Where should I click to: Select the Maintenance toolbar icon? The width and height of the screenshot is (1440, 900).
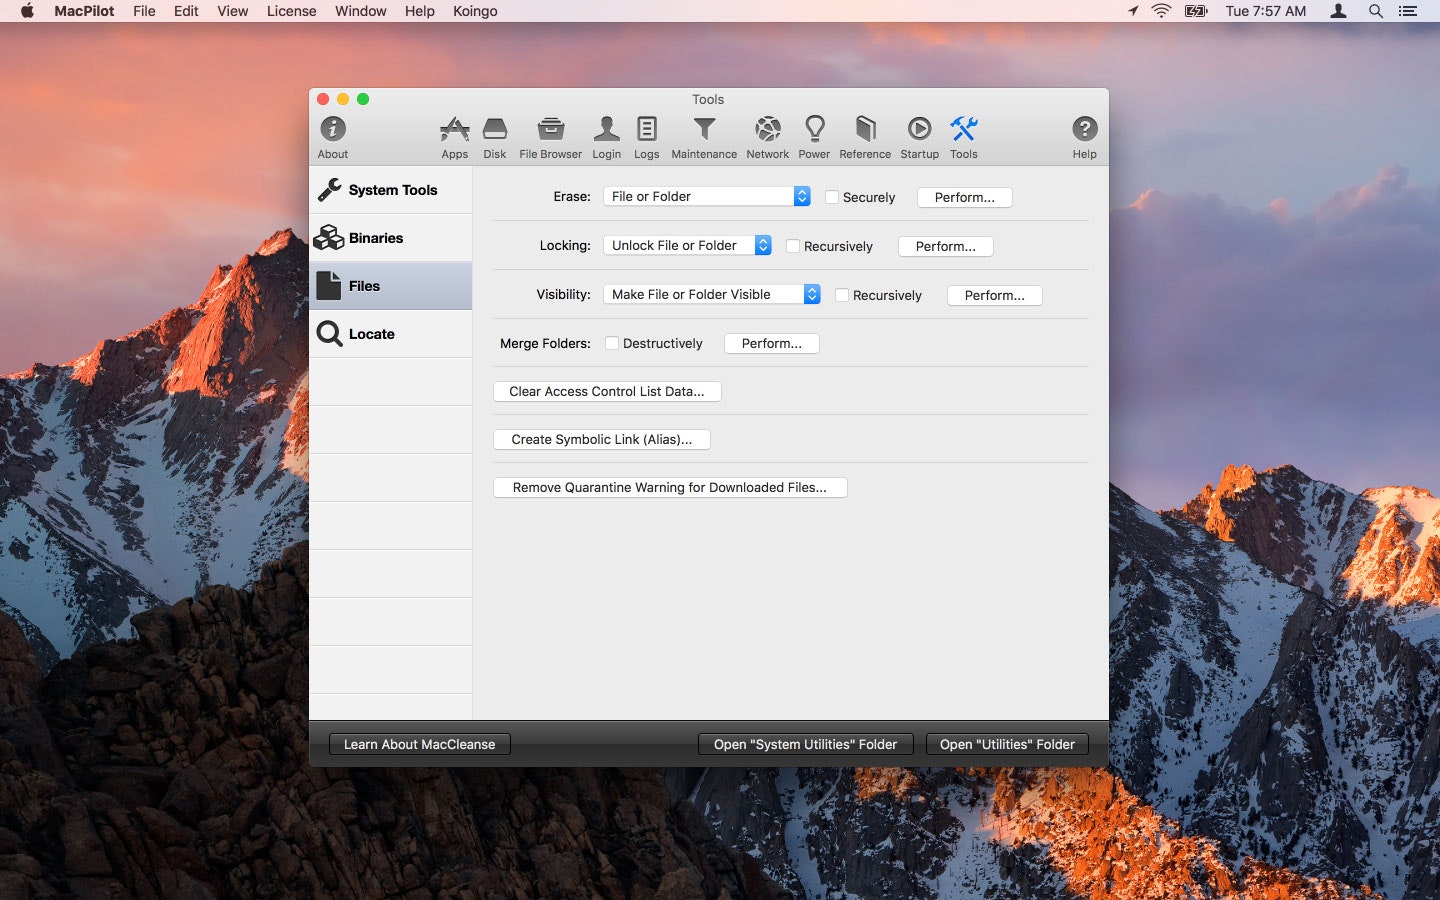coord(704,137)
